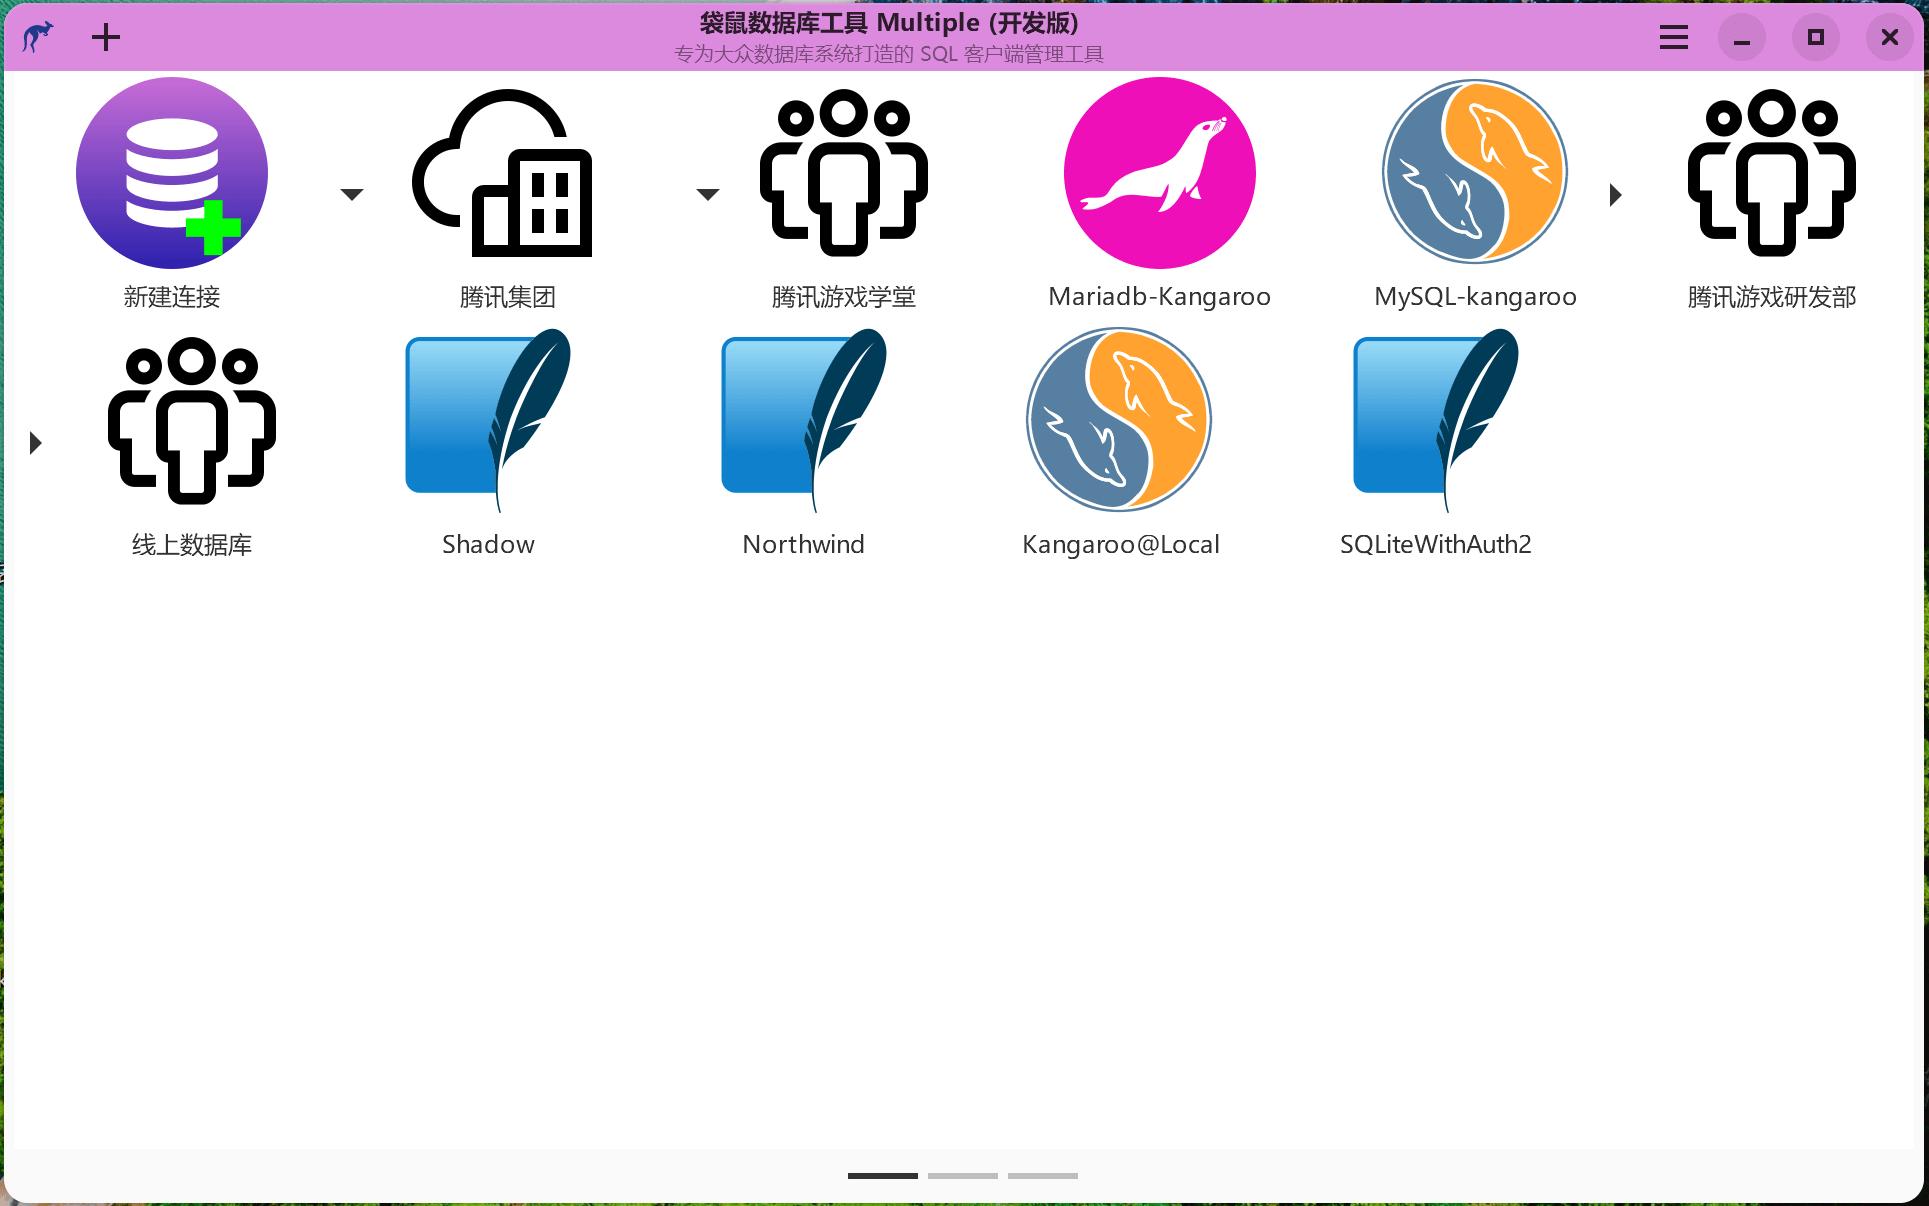
Task: Switch to the third page indicator
Action: [1043, 1176]
